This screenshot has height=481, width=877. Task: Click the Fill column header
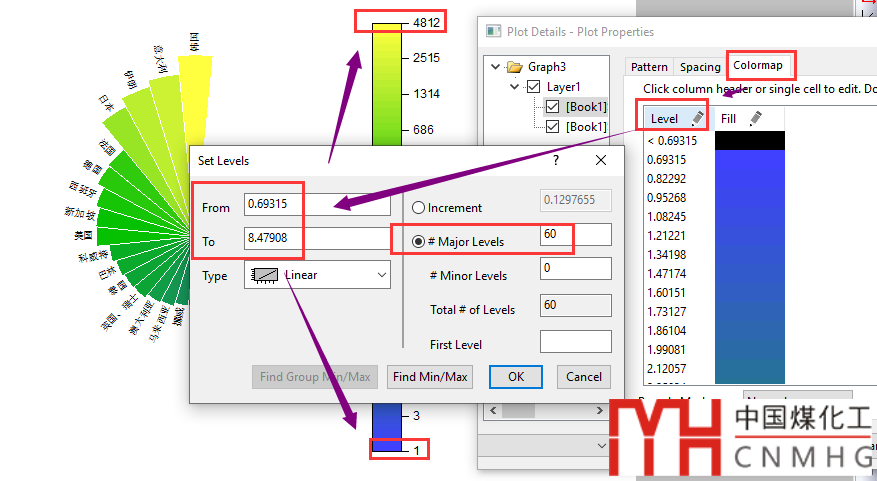pyautogui.click(x=749, y=119)
